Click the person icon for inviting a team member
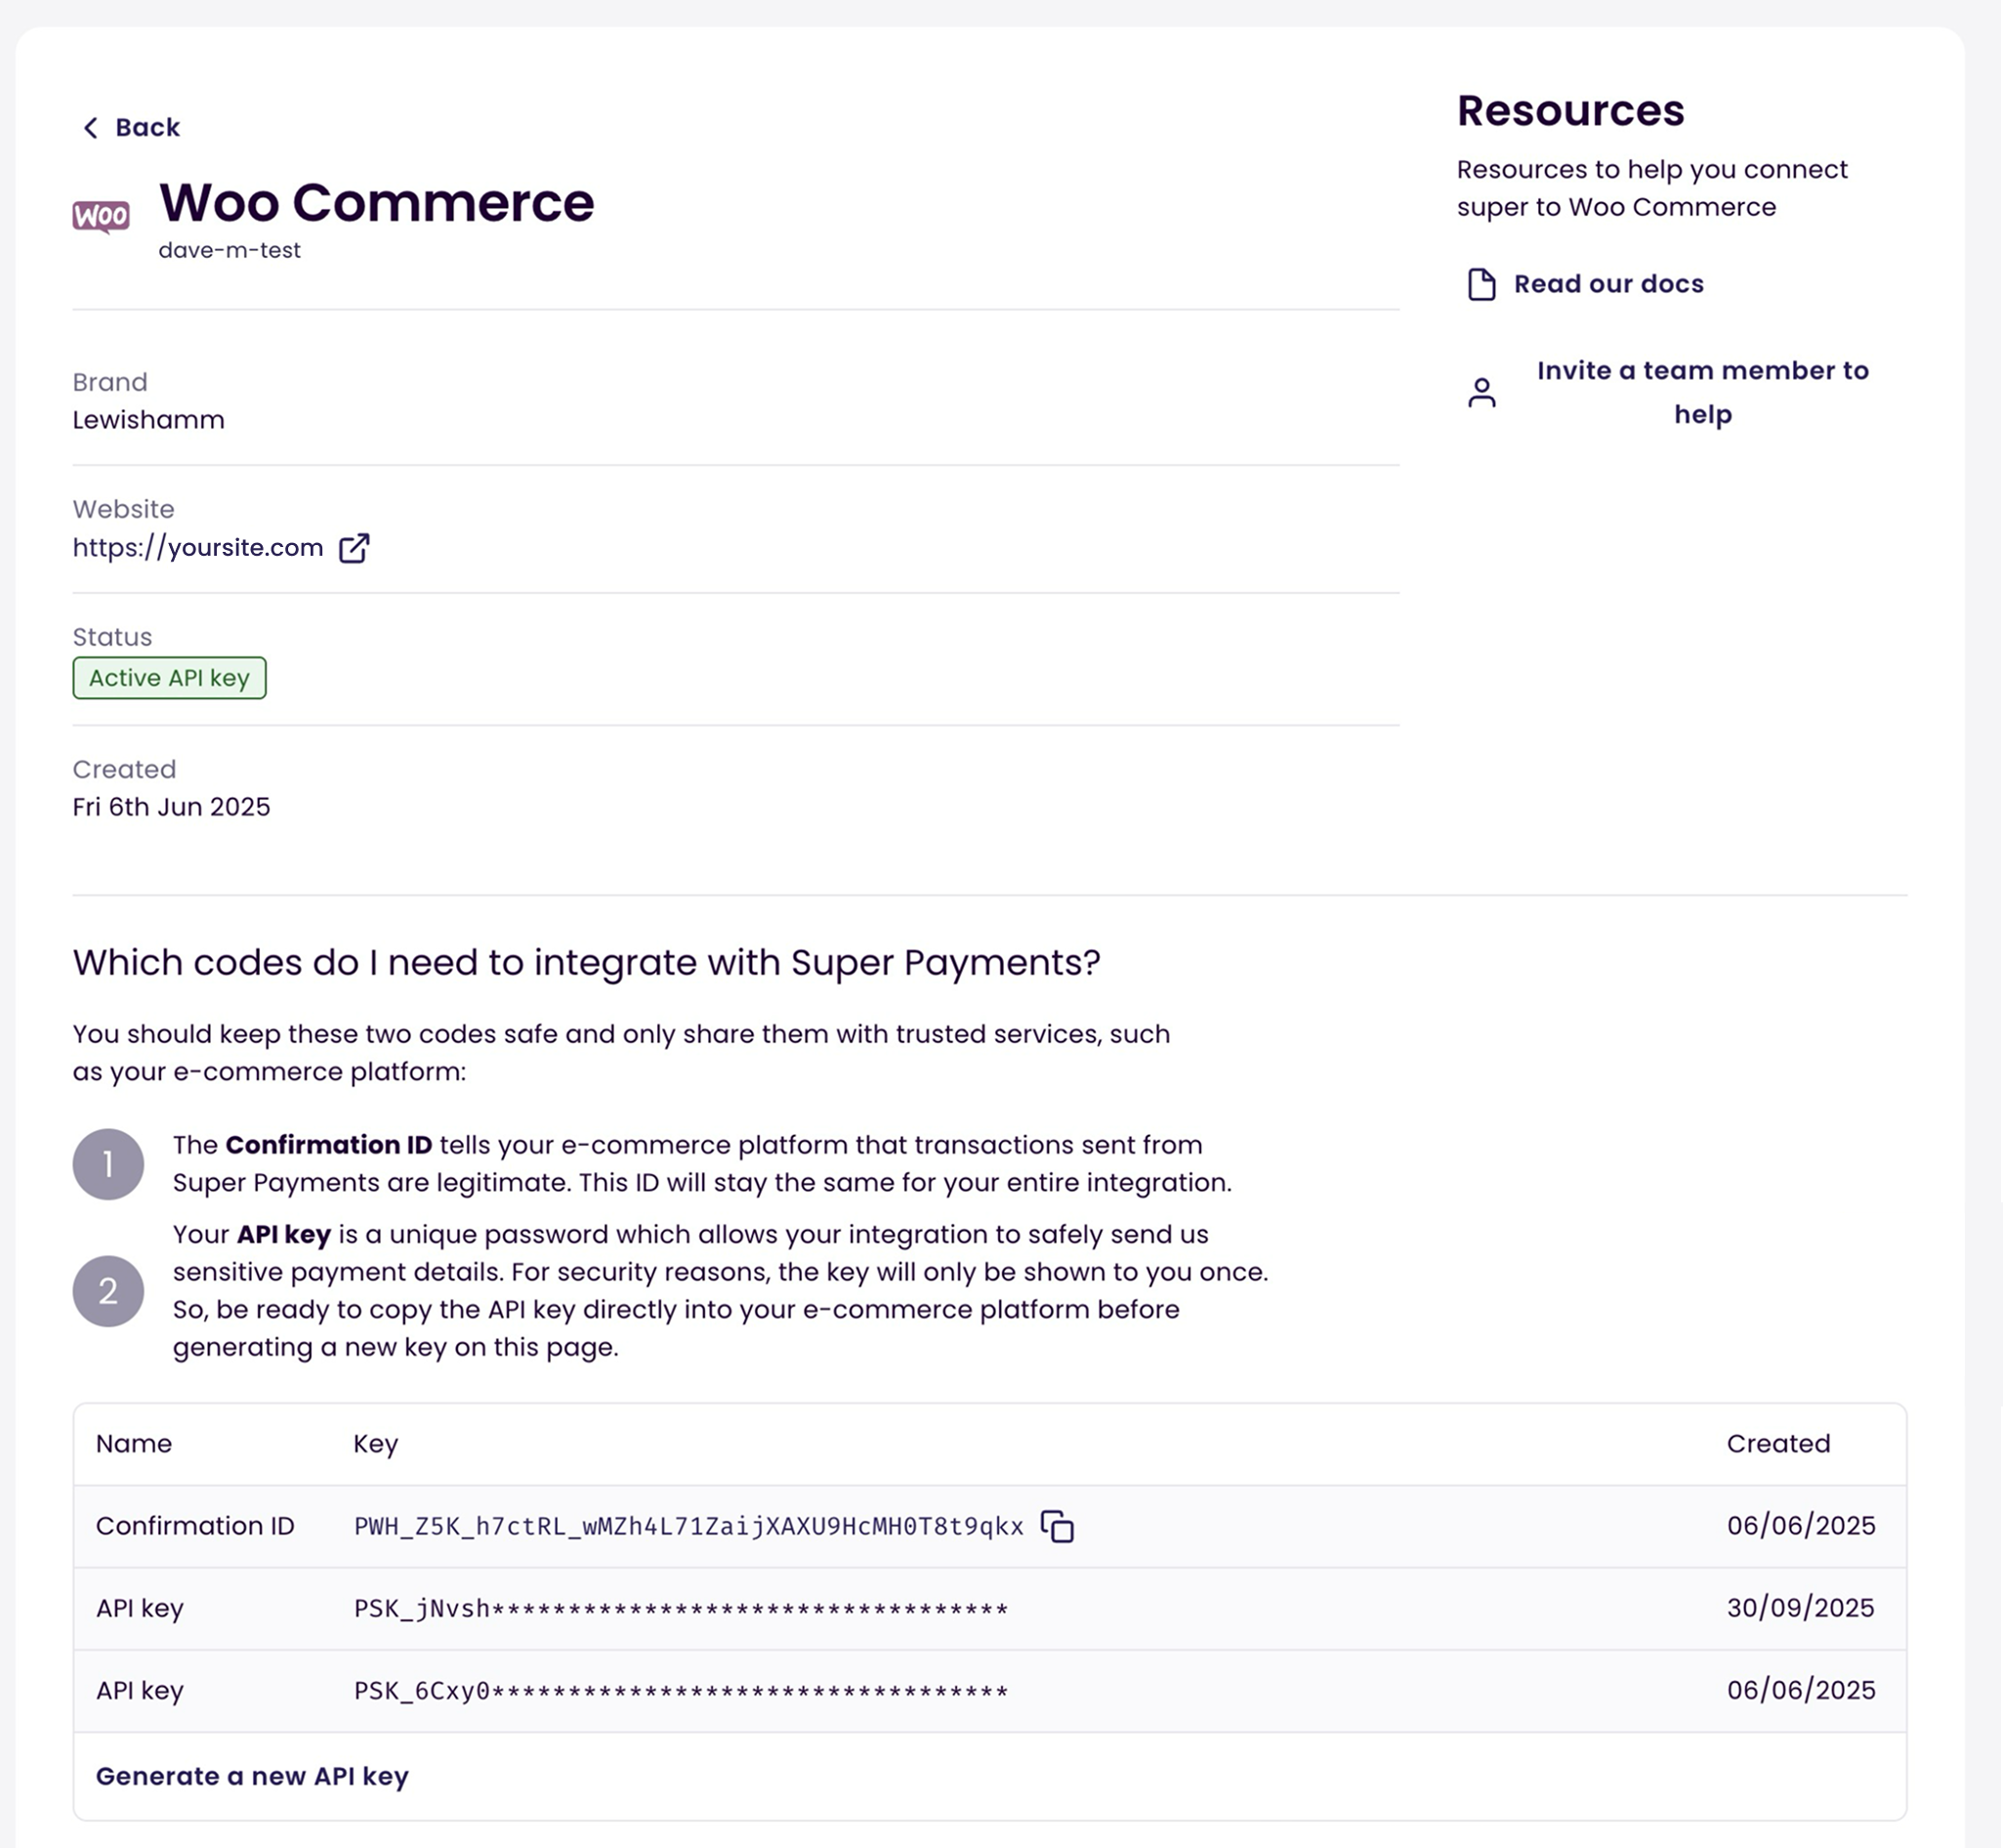 [1481, 392]
